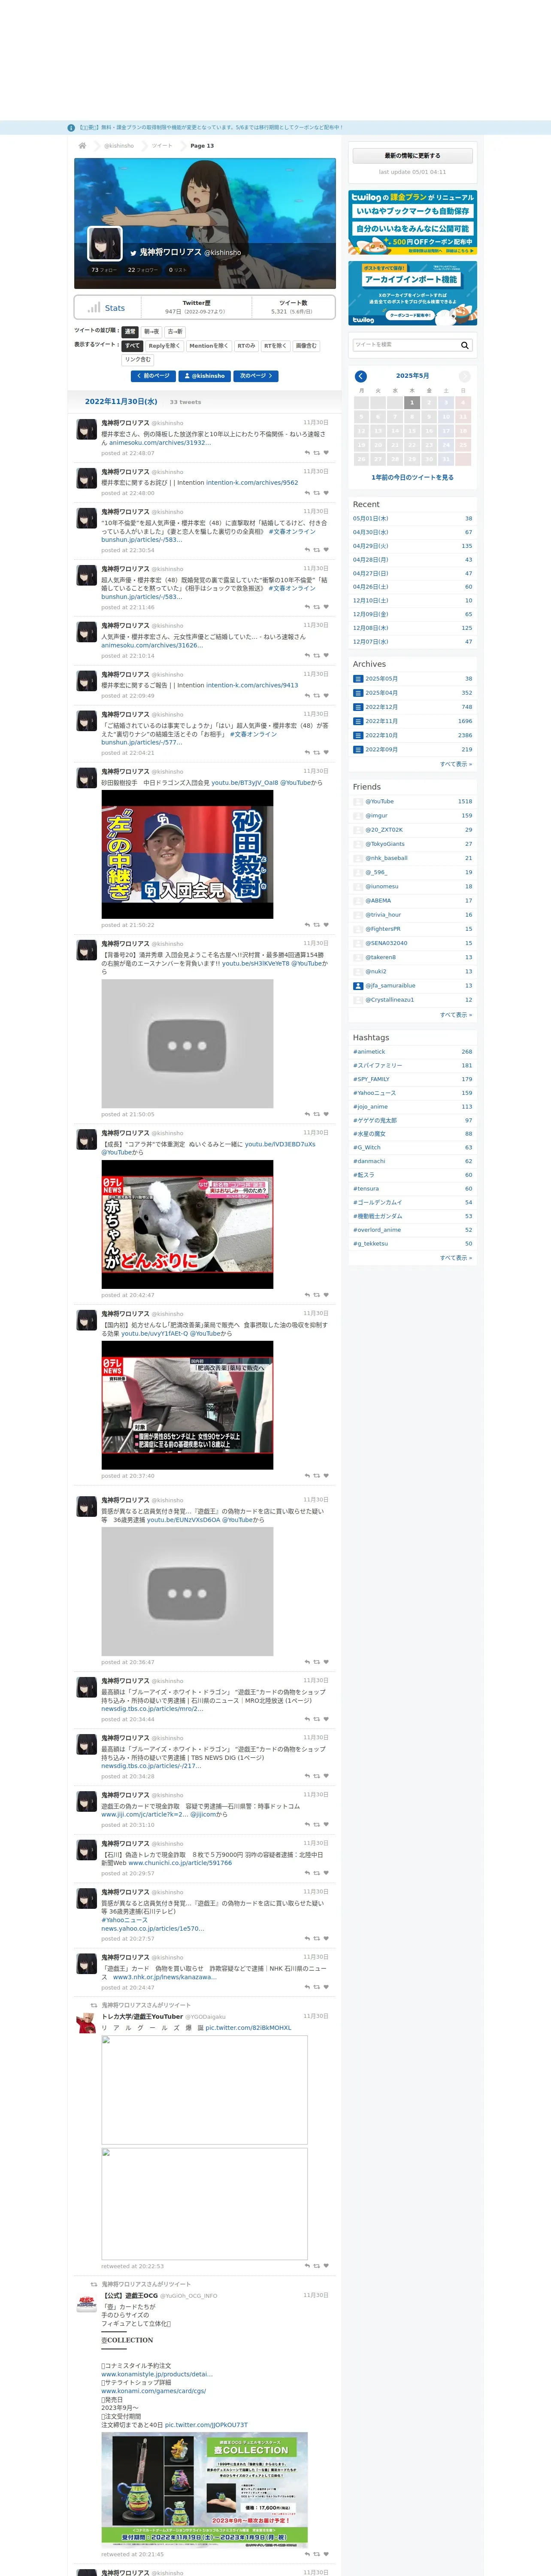Click the profile avatar on the header banner
Viewport: 551px width, 2576px height.
point(105,243)
